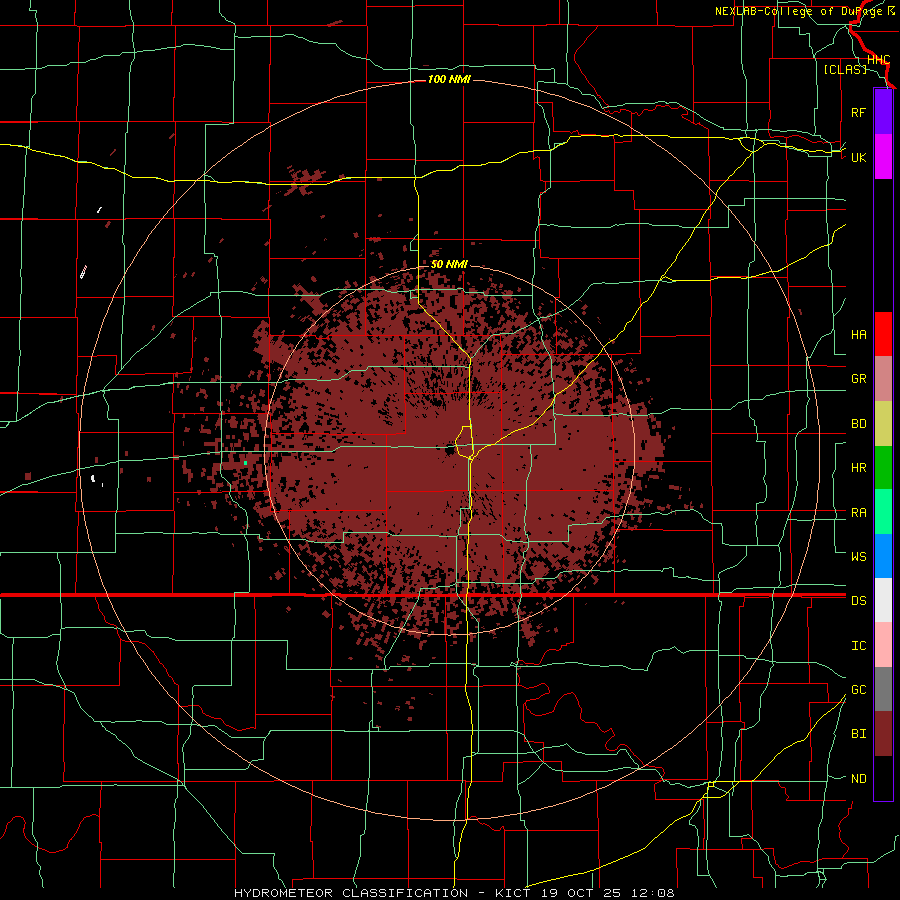Click the GR pink legend swatch
The height and width of the screenshot is (900, 900).
tap(883, 379)
